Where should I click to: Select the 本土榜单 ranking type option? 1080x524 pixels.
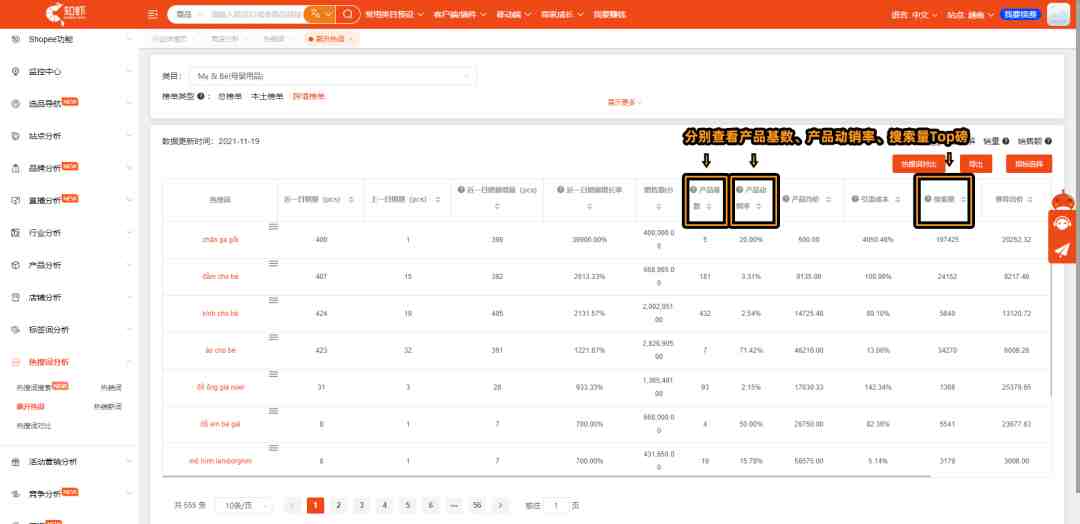pyautogui.click(x=267, y=97)
